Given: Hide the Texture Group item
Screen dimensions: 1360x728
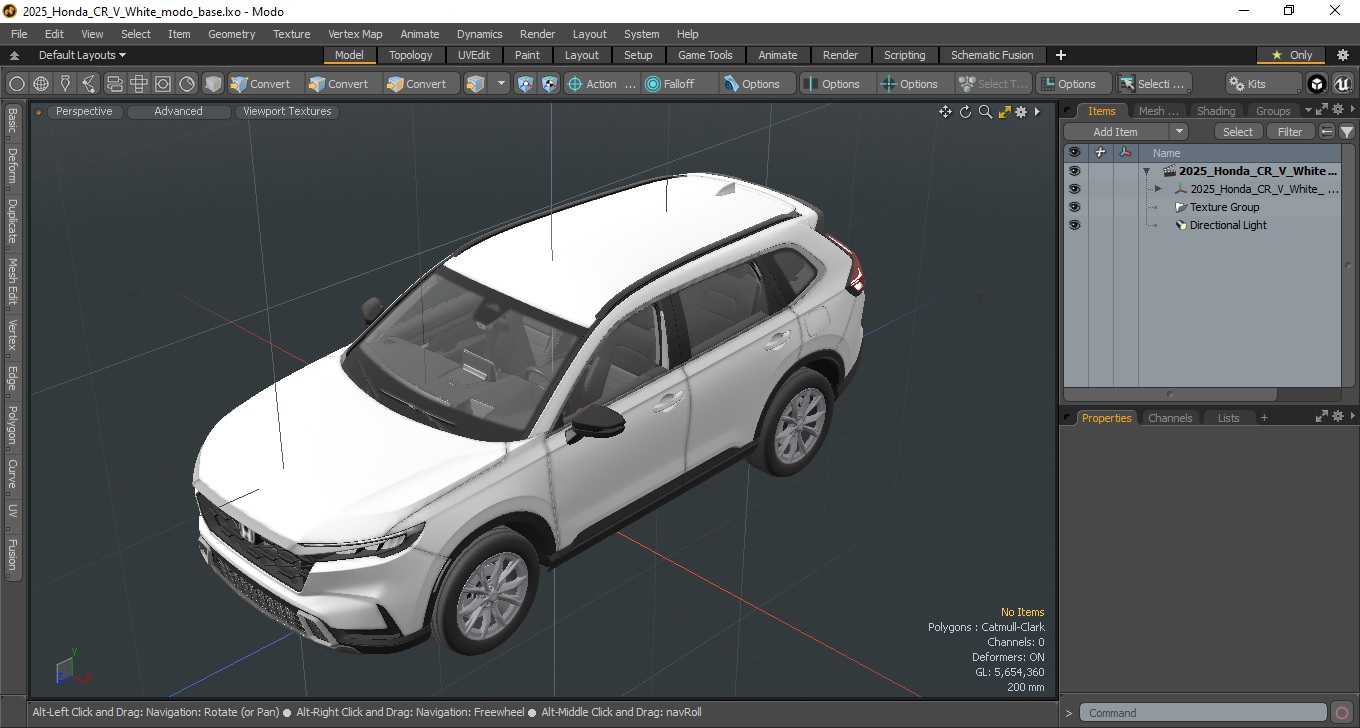Looking at the screenshot, I should point(1074,207).
